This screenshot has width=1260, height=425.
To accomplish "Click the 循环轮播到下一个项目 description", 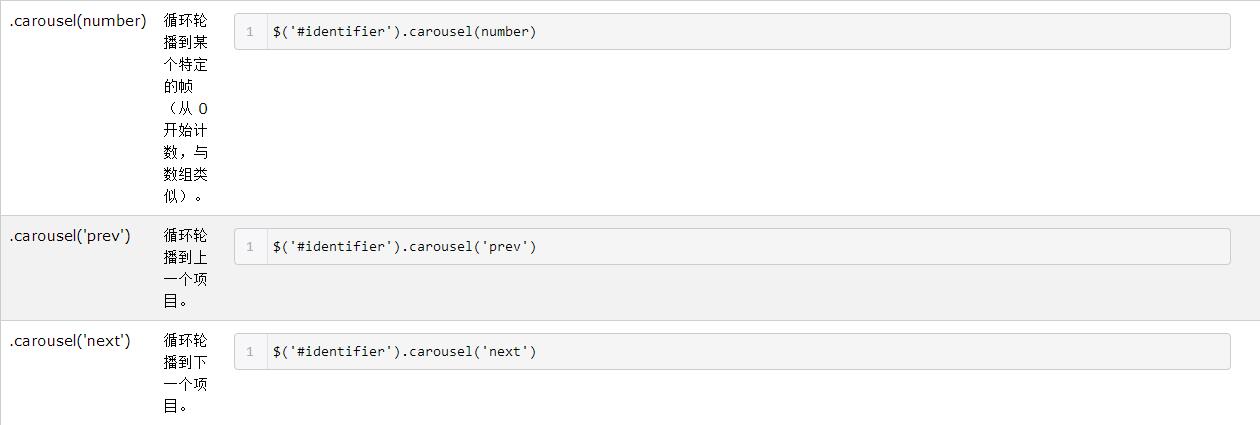I will pyautogui.click(x=185, y=373).
